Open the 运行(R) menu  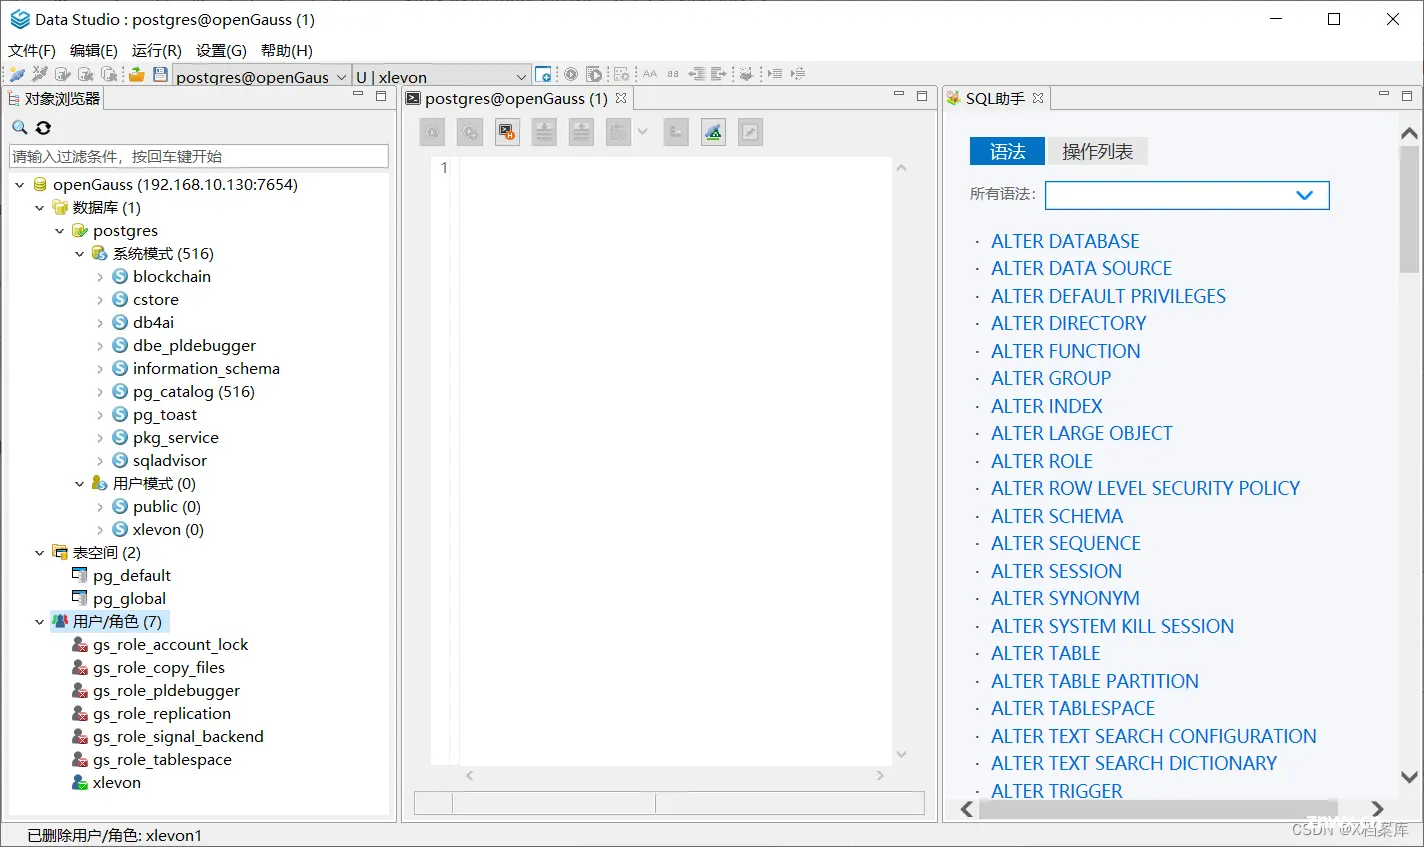157,50
